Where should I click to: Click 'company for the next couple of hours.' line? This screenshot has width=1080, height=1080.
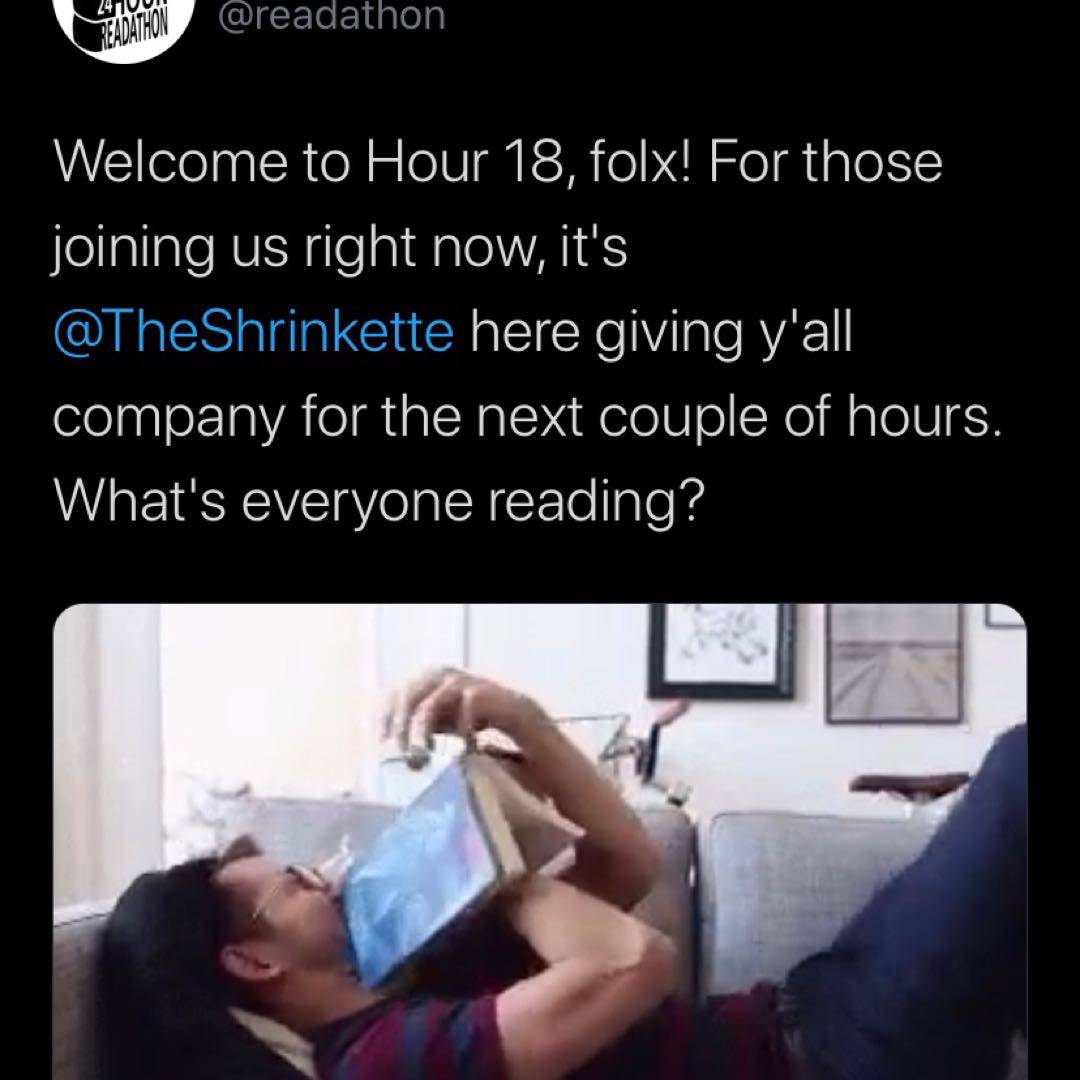click(x=528, y=417)
